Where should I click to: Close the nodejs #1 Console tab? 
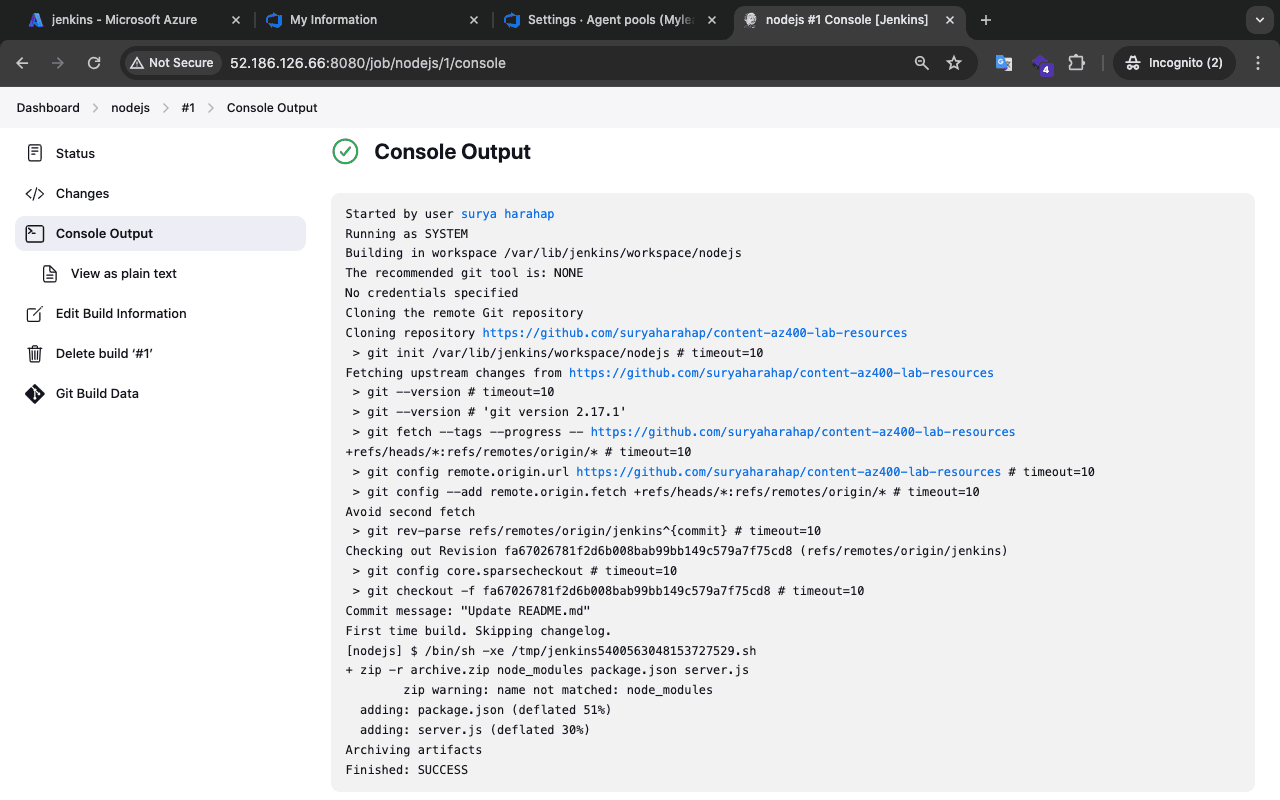coord(949,20)
